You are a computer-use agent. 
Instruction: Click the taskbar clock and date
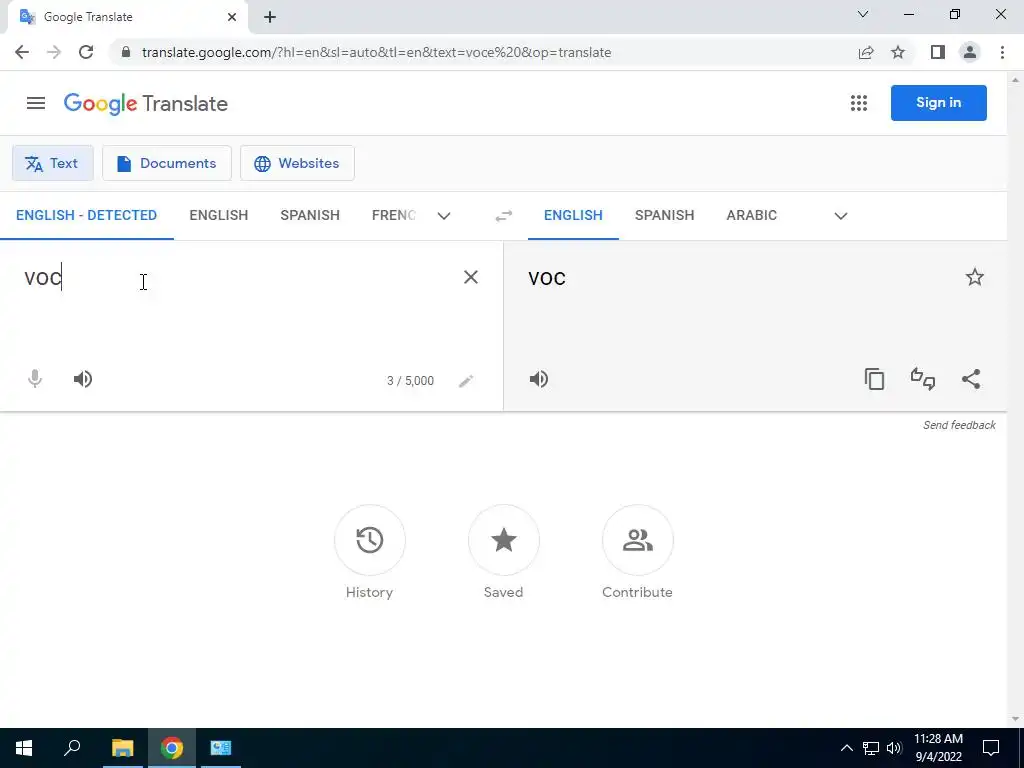[x=938, y=748]
